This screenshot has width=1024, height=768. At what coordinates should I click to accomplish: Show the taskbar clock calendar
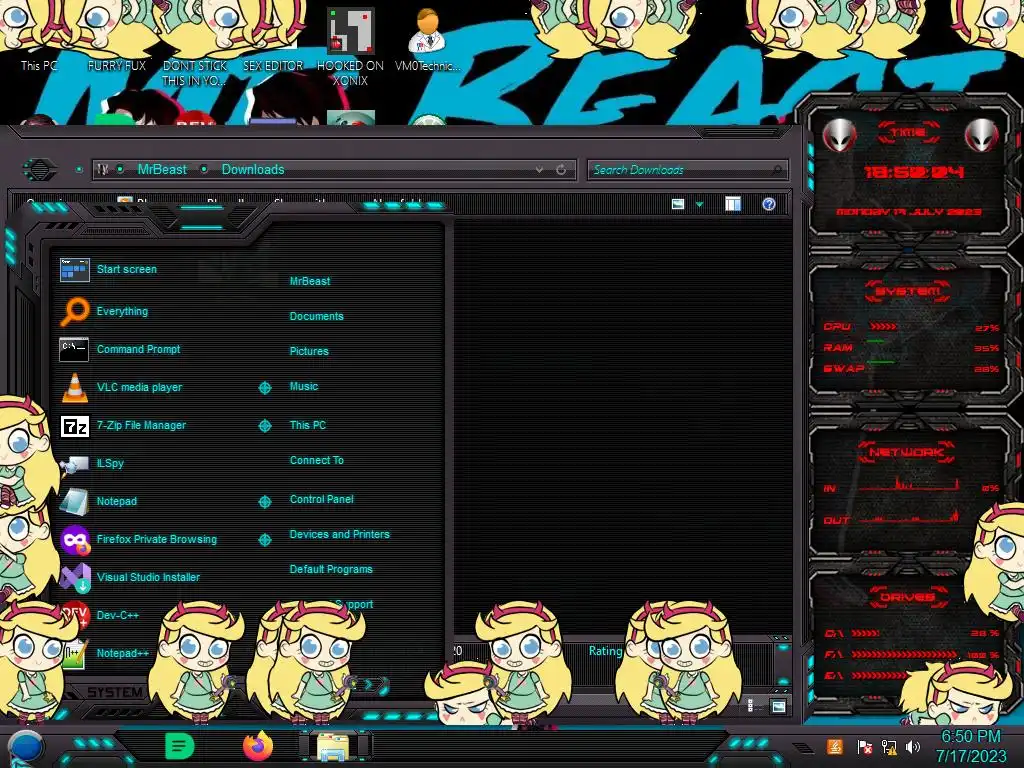(x=971, y=746)
